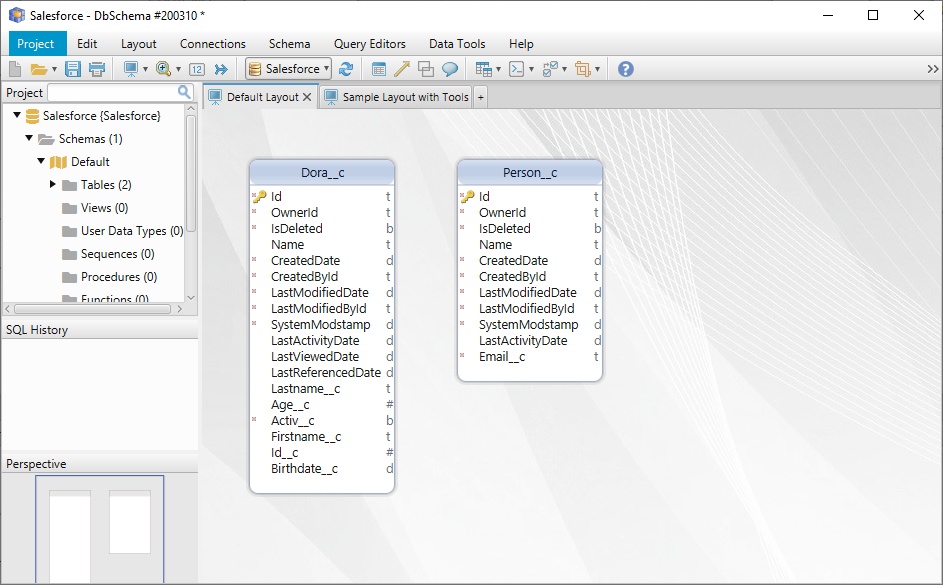Click the Id primary key icon in Dora__c
Screen dimensions: 943x585
[x=259, y=197]
